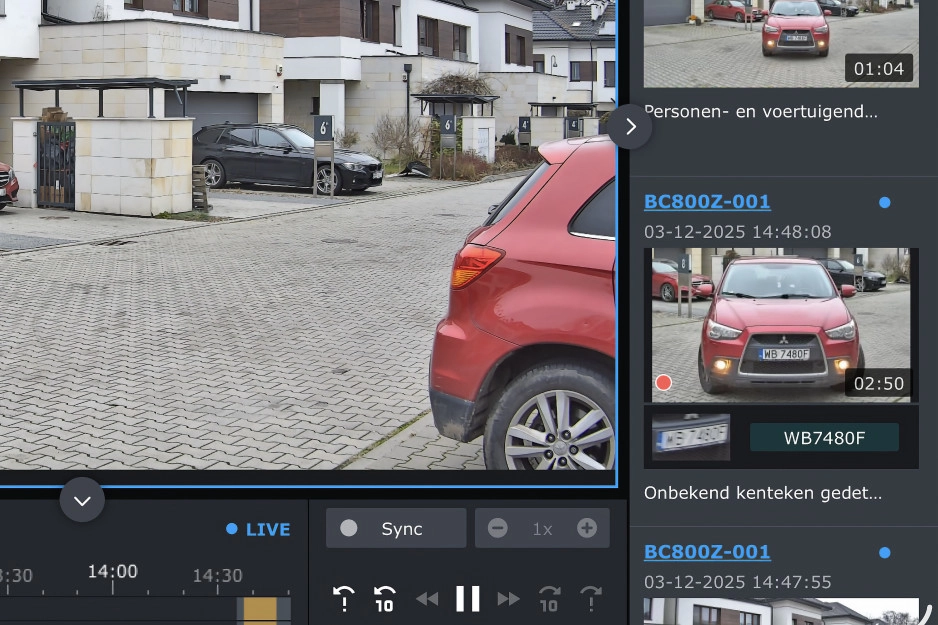Viewport: 938px width, 625px height.
Task: Click the step backward playback icon
Action: 427,597
